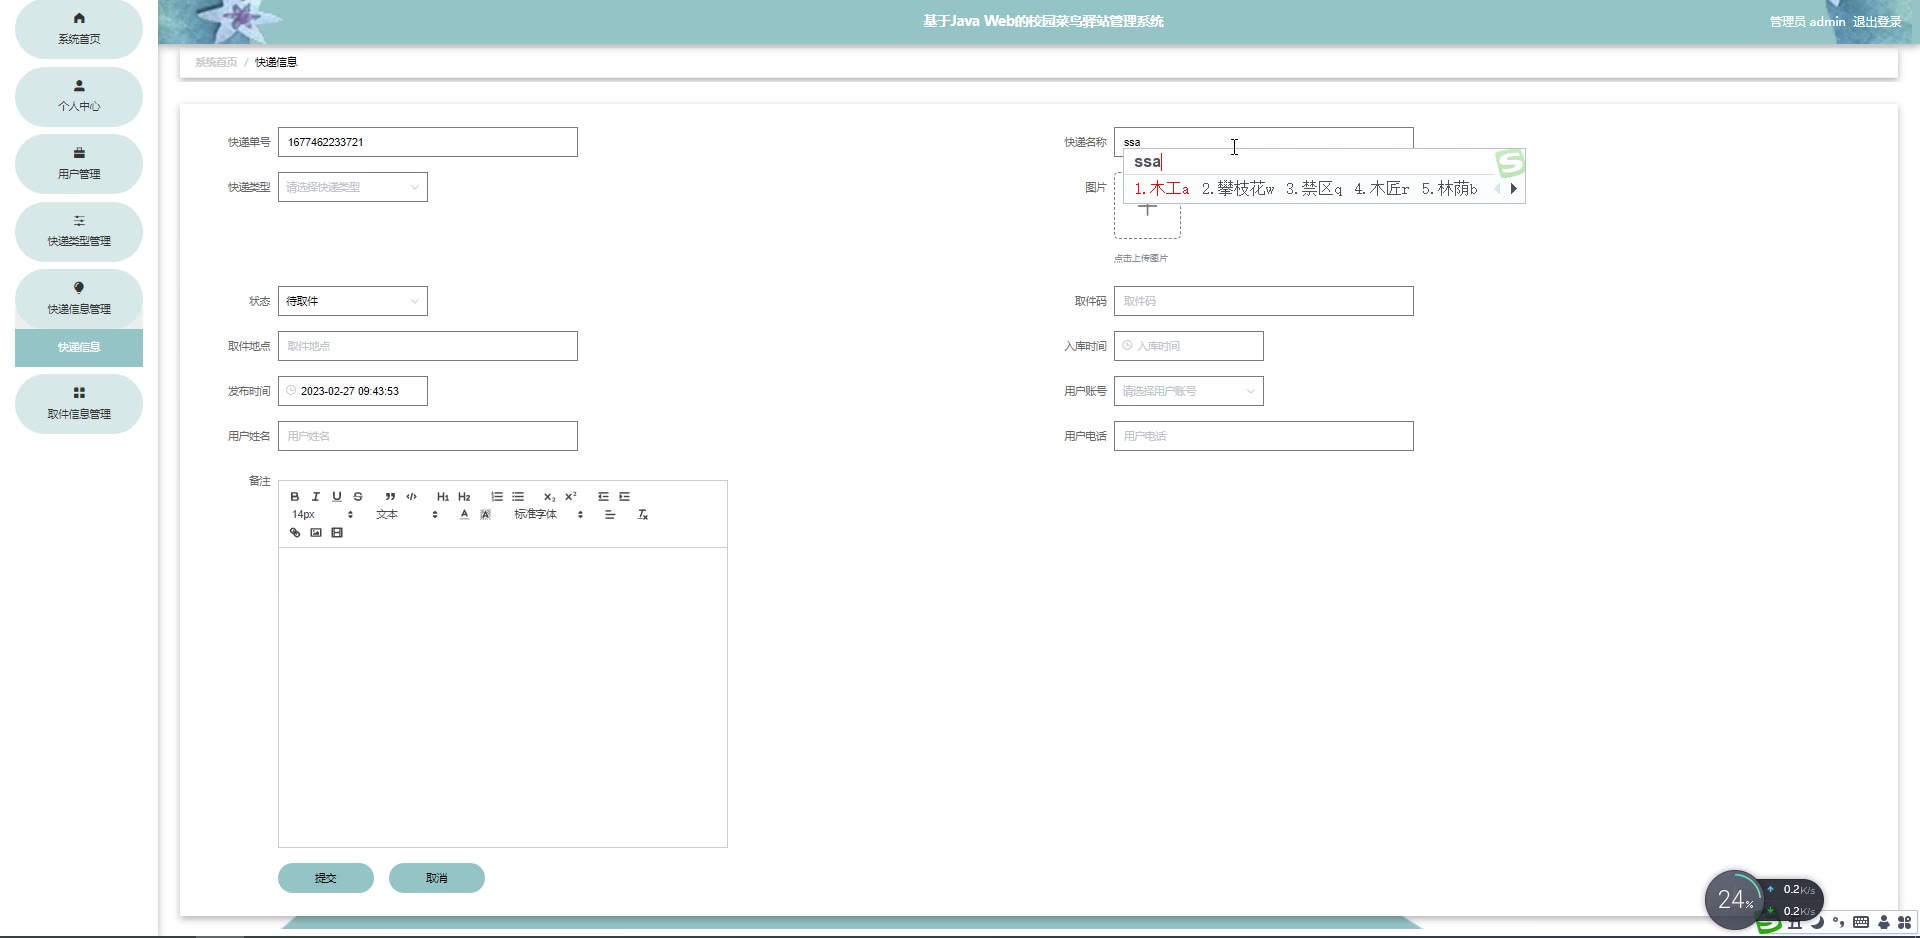
Task: Click 退出登录 in the header
Action: [1876, 22]
